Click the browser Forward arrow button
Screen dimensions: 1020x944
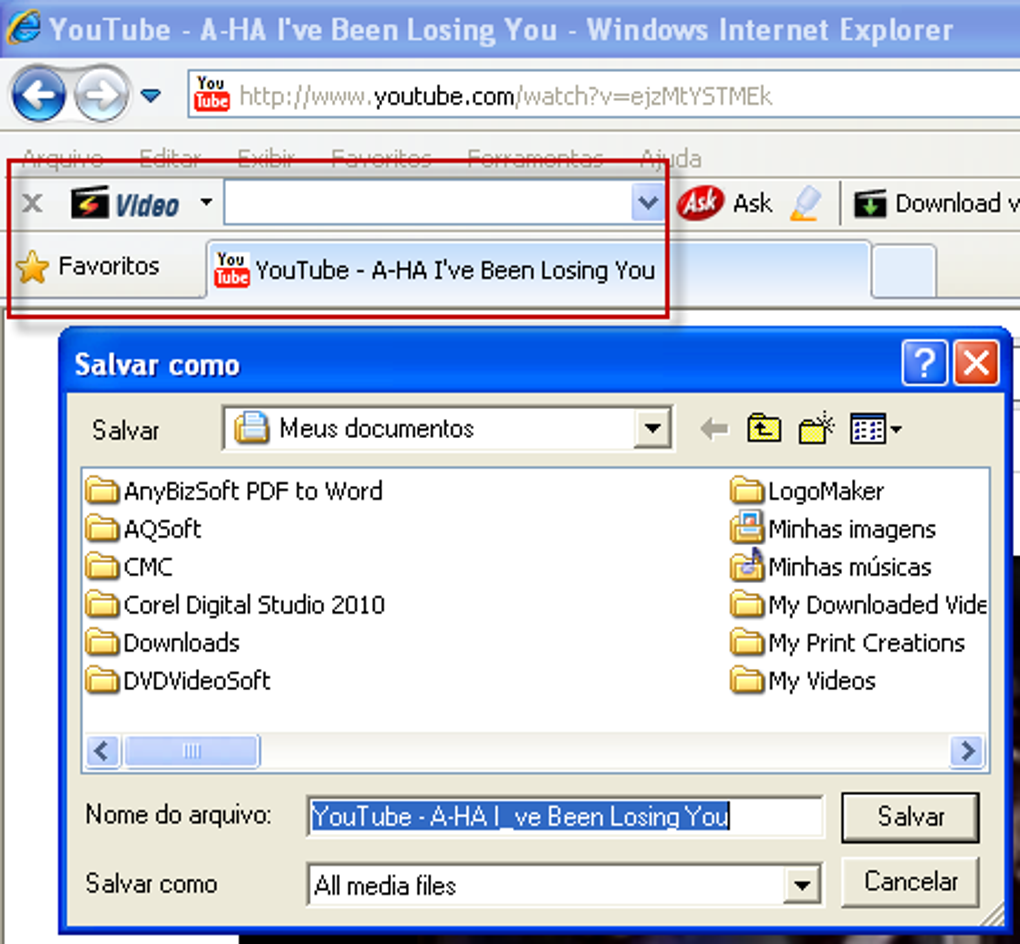tap(100, 96)
